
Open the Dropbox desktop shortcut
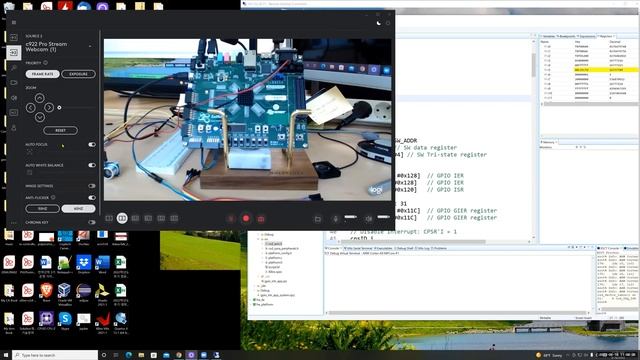84,264
